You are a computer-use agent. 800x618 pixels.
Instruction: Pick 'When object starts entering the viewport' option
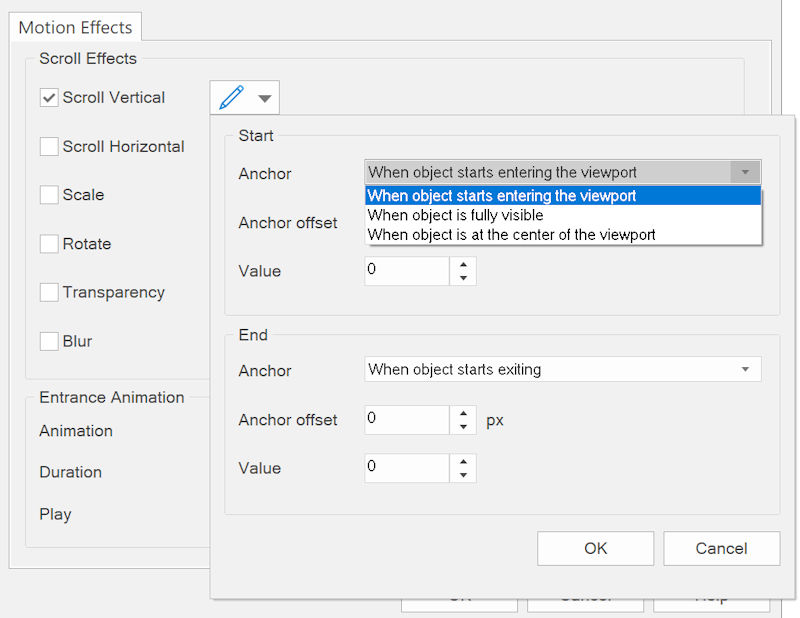tap(502, 196)
